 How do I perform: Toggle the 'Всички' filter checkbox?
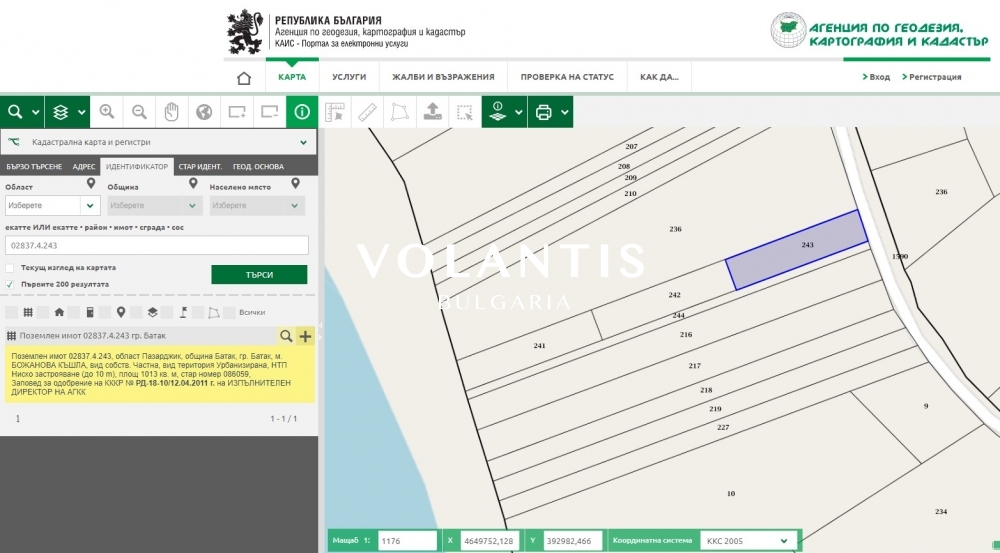pyautogui.click(x=229, y=313)
